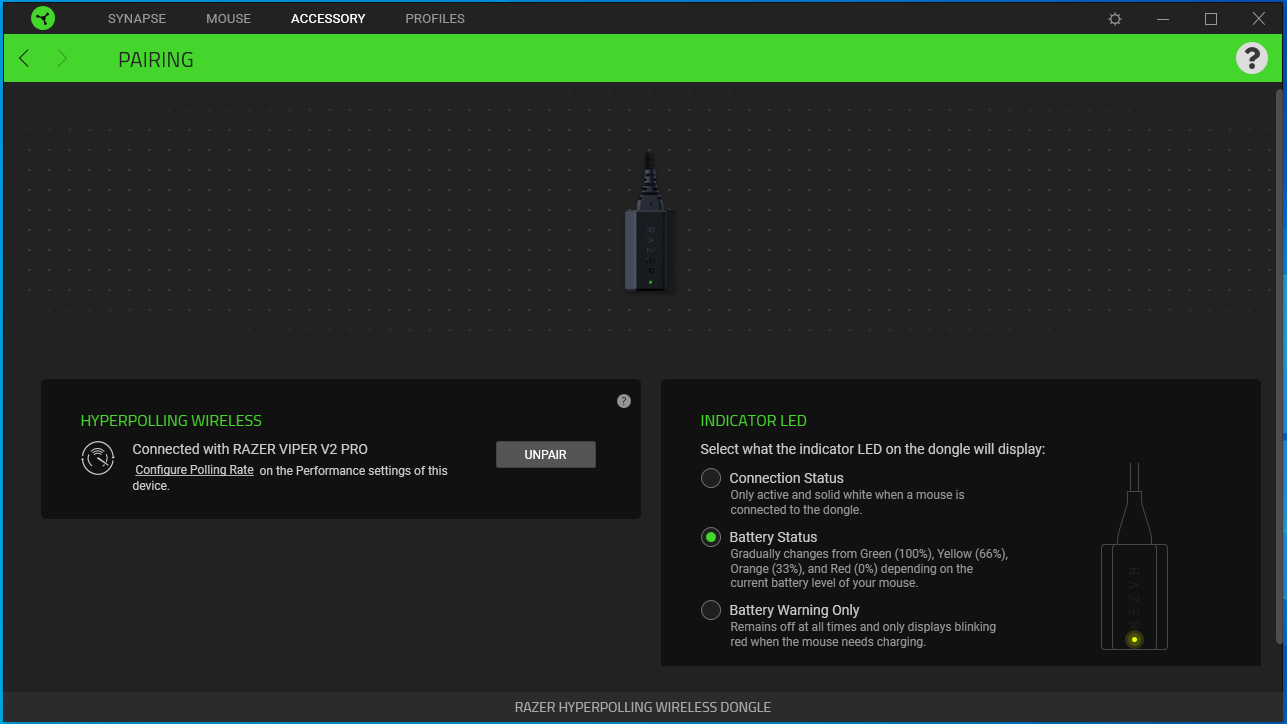Image resolution: width=1287 pixels, height=724 pixels.
Task: Enable Battery Warning Only mode
Action: click(x=710, y=610)
